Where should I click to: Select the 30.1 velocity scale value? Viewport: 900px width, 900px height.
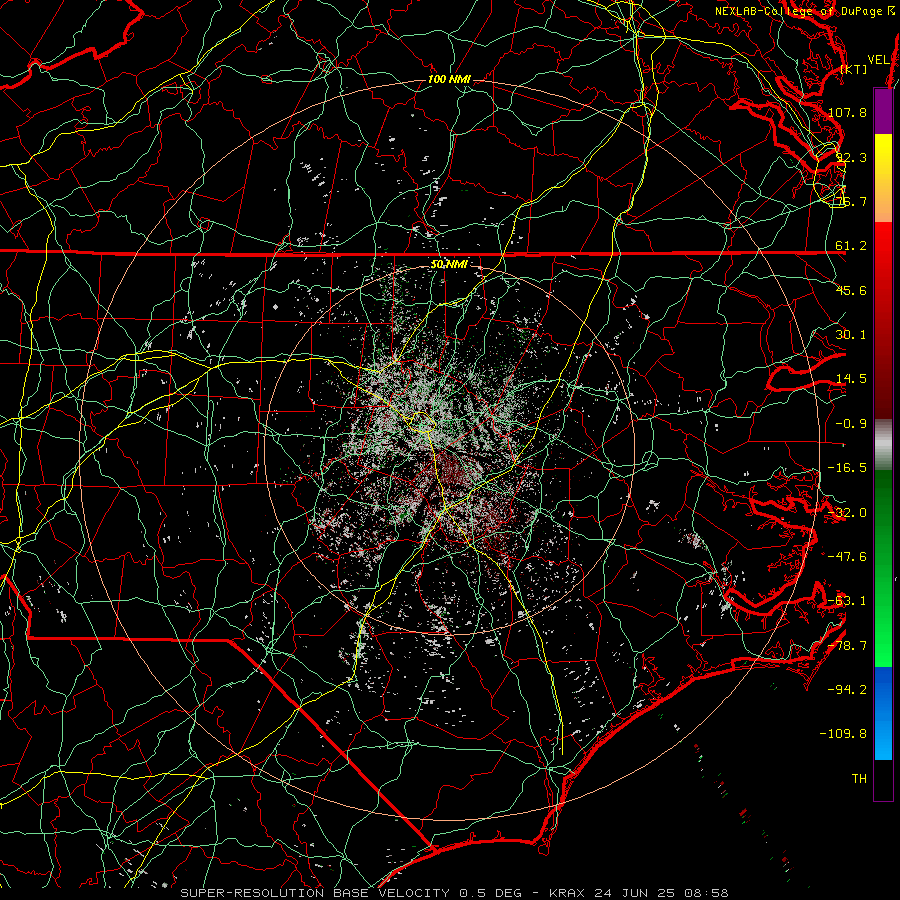(851, 335)
